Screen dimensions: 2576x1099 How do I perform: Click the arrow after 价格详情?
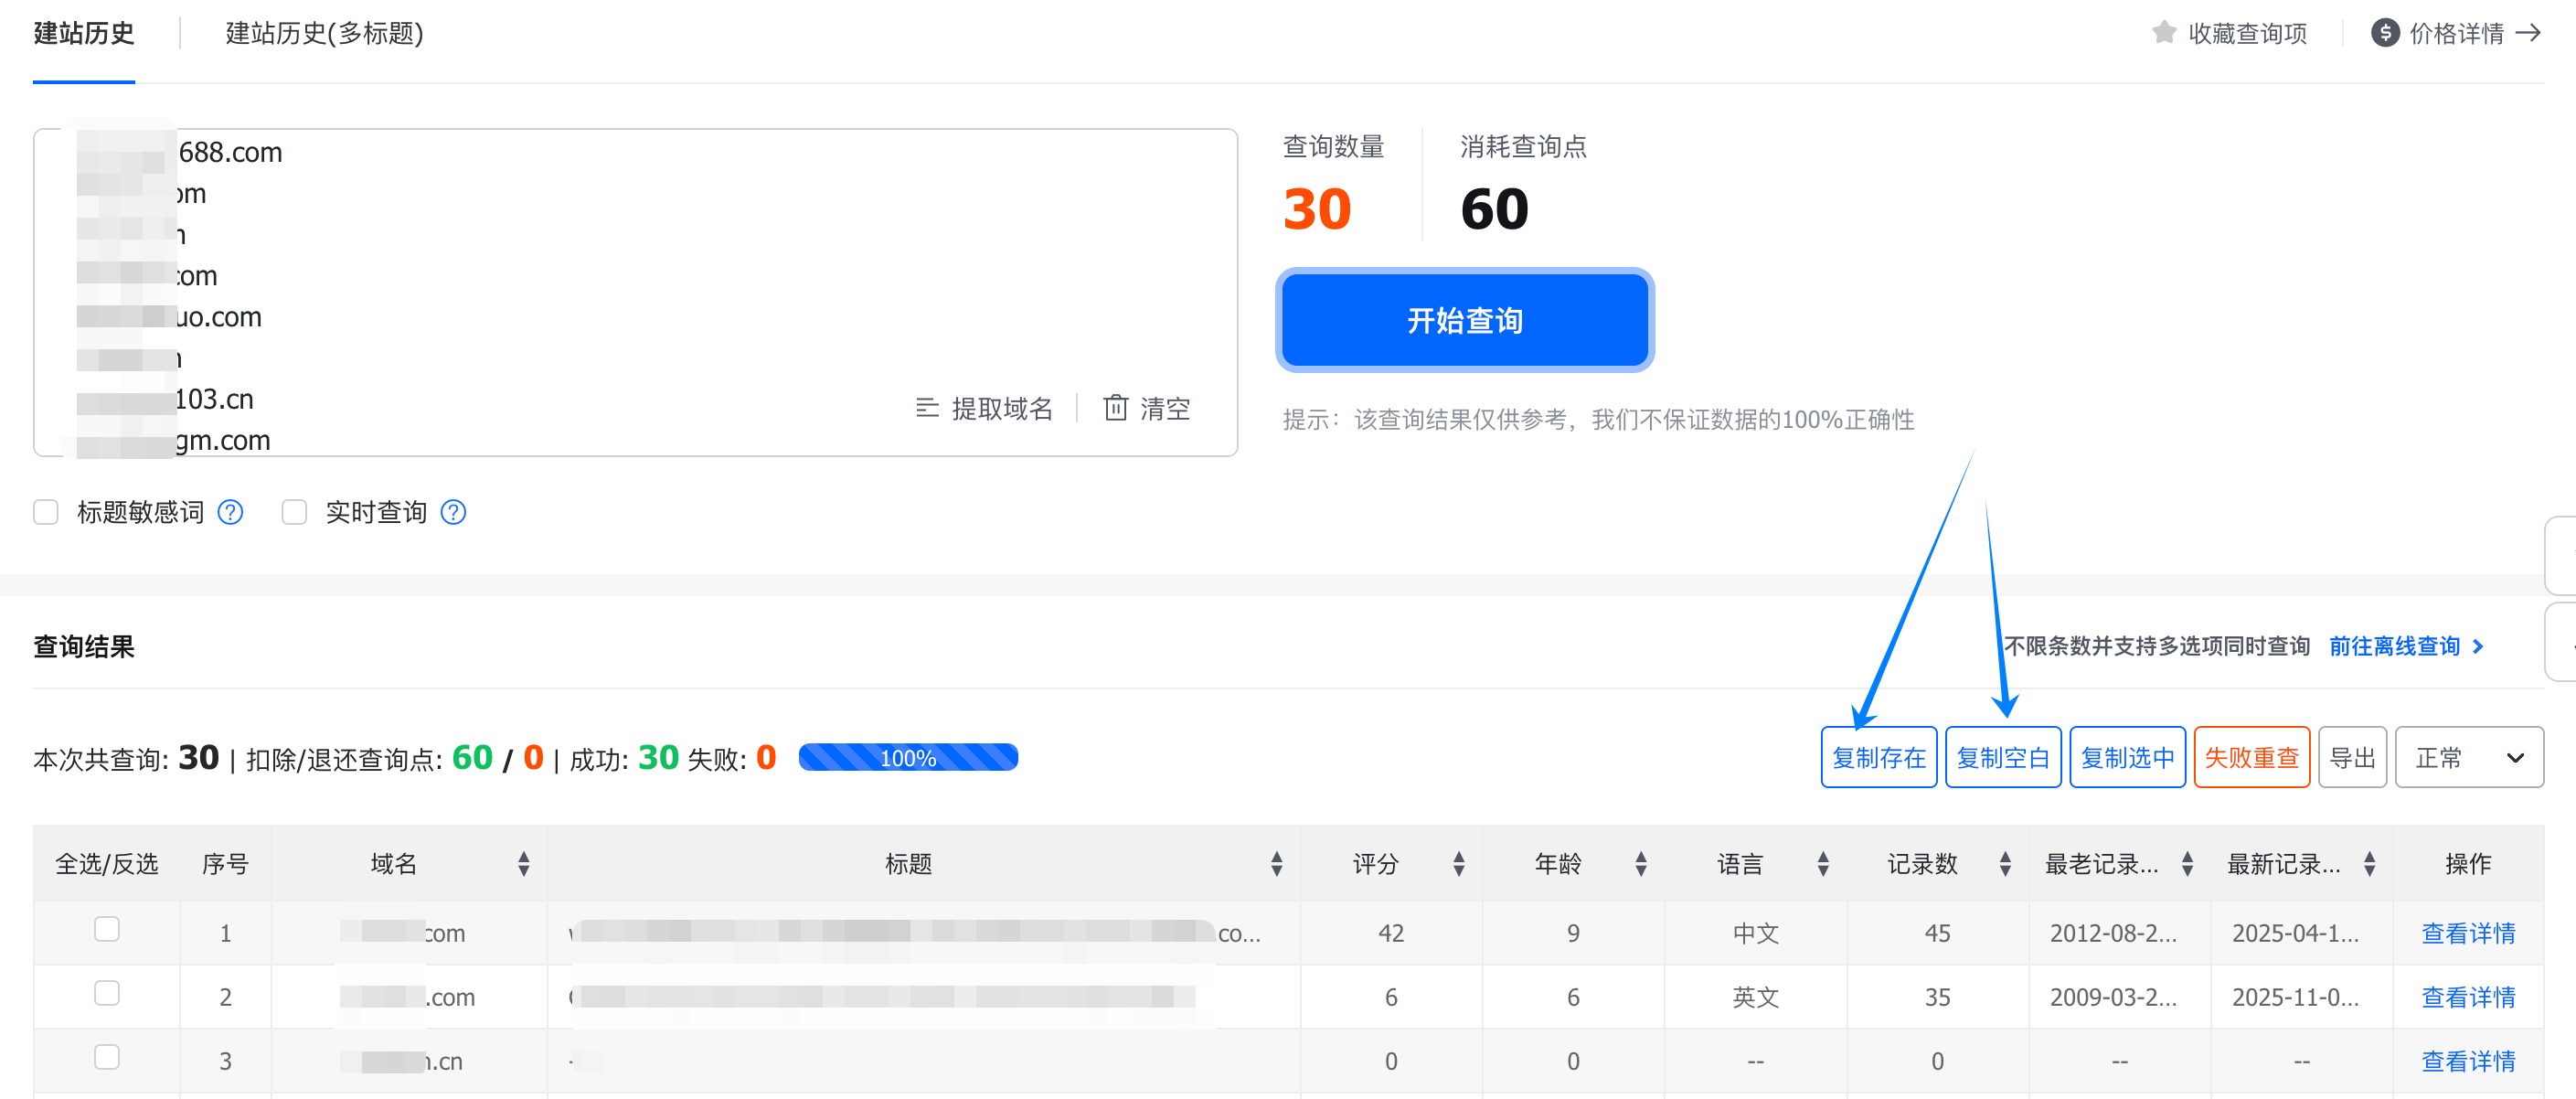coord(2529,33)
